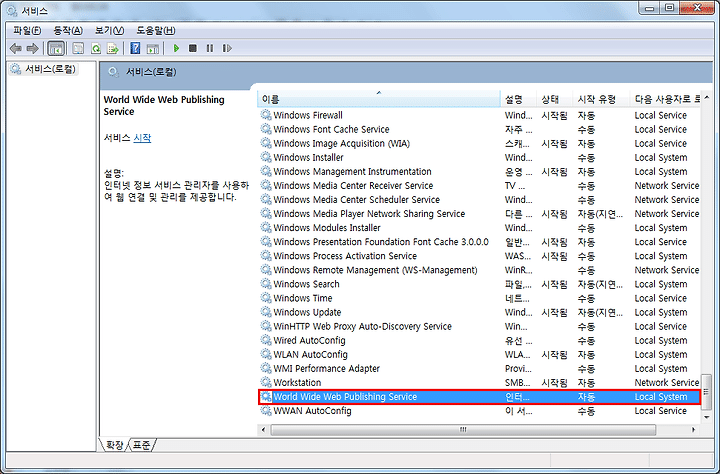720x474 pixels.
Task: Toggle the console tree show/hide button
Action: [x=56, y=48]
